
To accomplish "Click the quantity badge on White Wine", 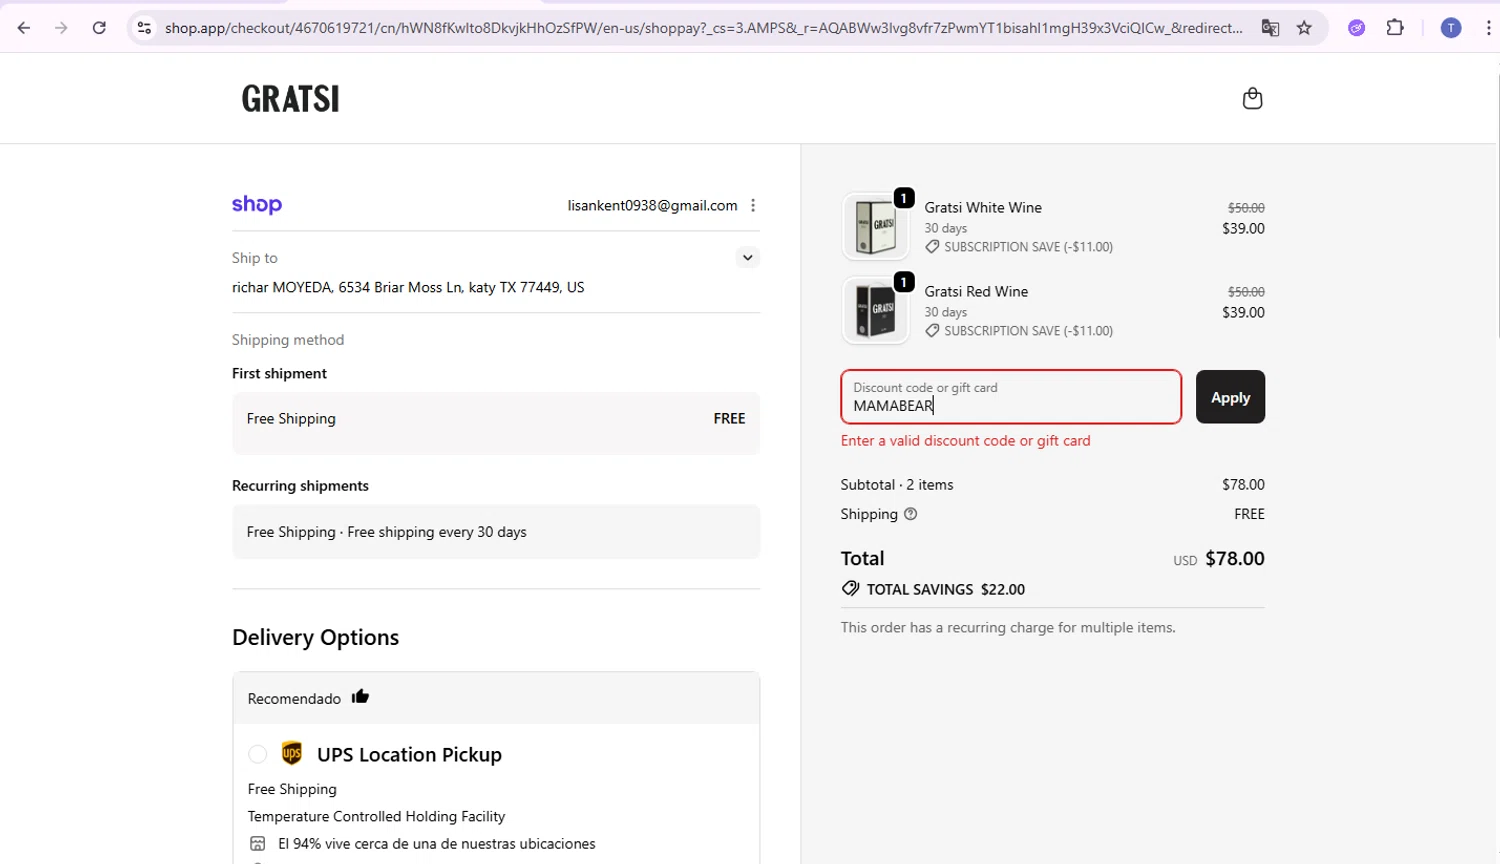I will point(903,198).
